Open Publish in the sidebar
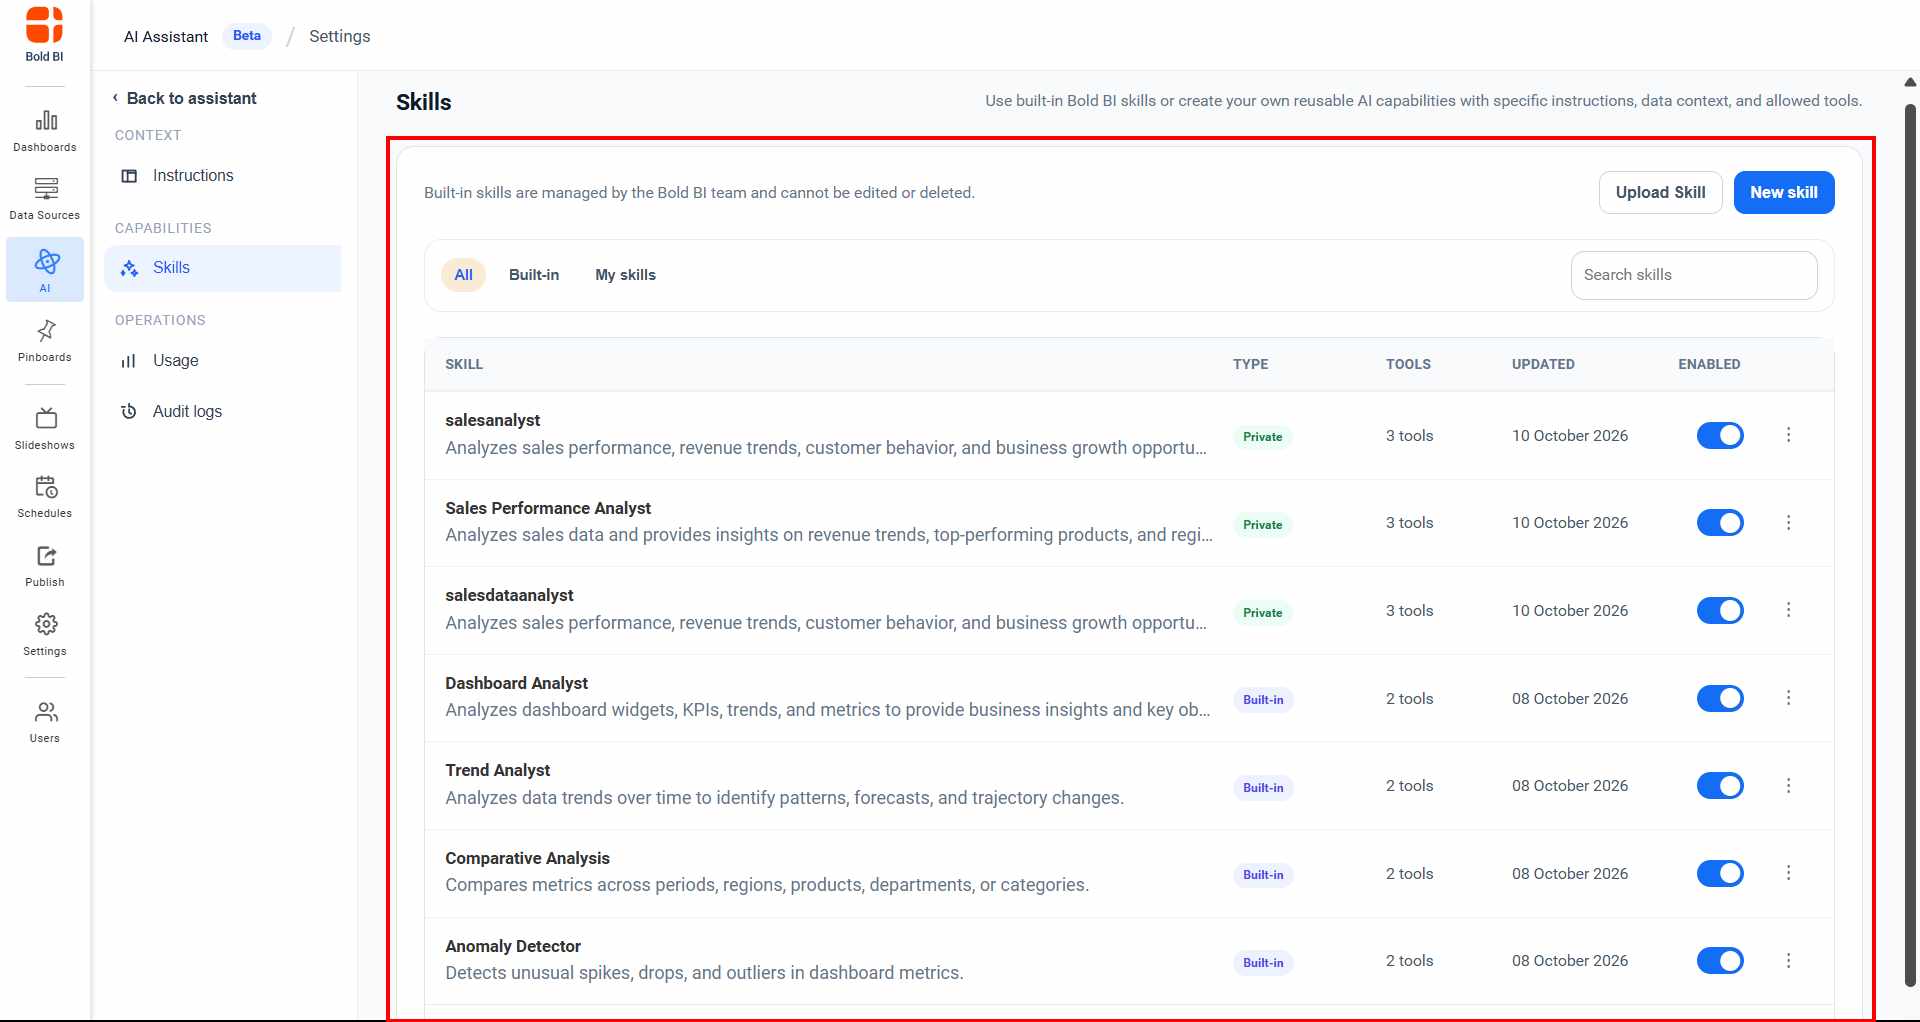 45,566
